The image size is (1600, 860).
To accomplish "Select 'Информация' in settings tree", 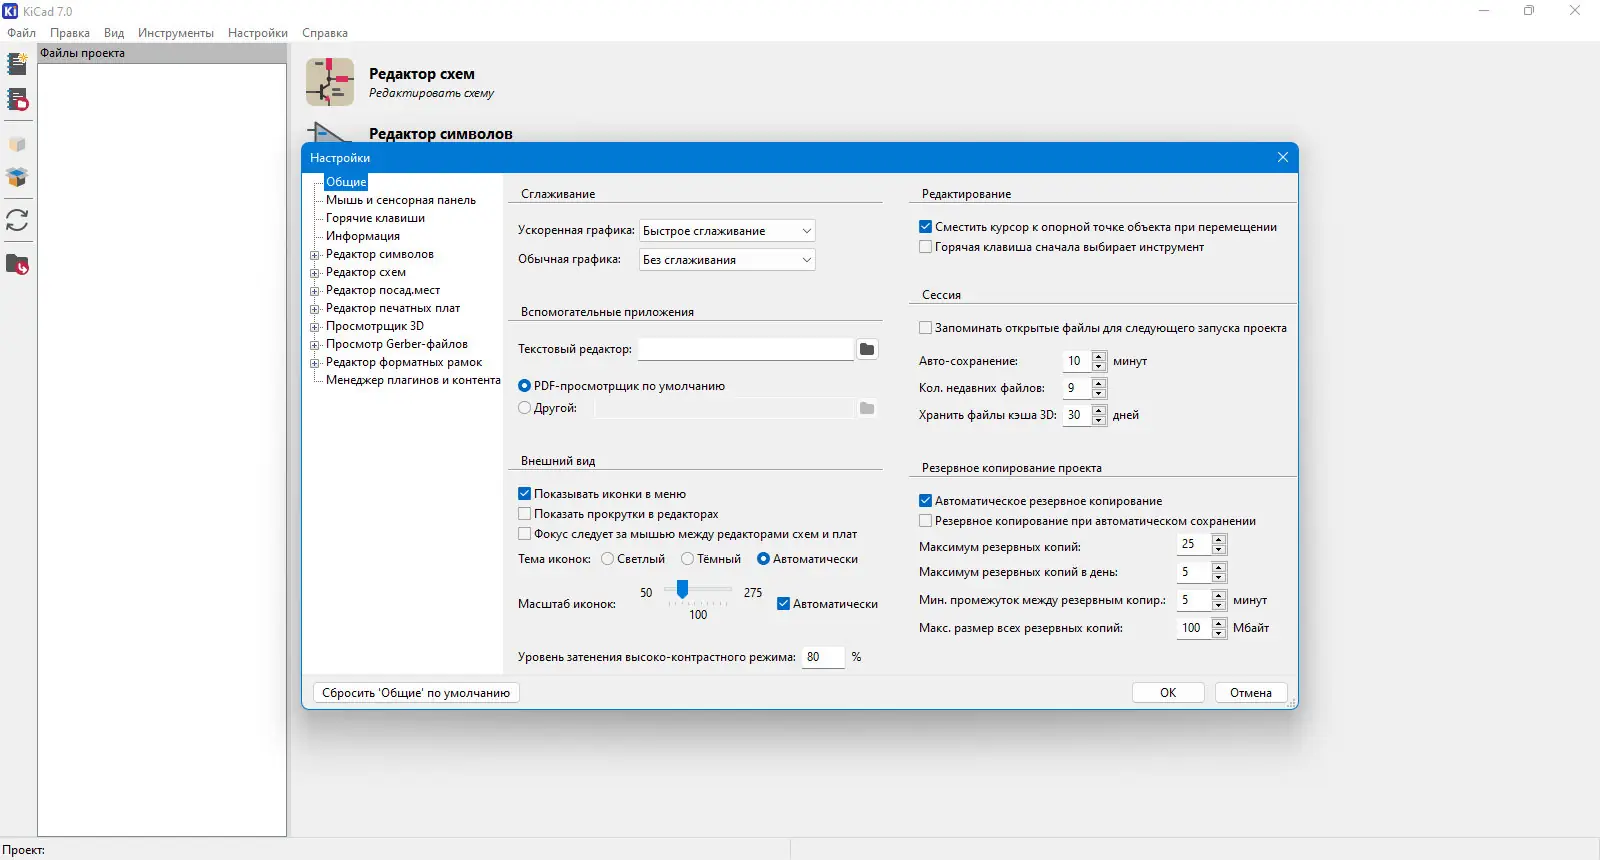I will (x=363, y=236).
